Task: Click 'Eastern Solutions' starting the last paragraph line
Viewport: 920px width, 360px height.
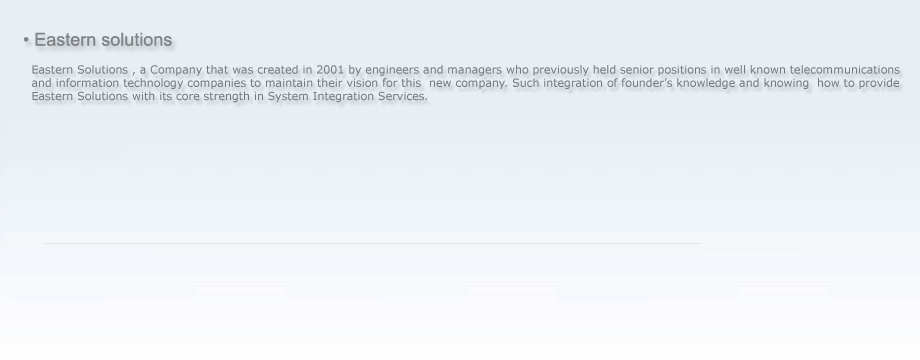Action: (x=79, y=96)
